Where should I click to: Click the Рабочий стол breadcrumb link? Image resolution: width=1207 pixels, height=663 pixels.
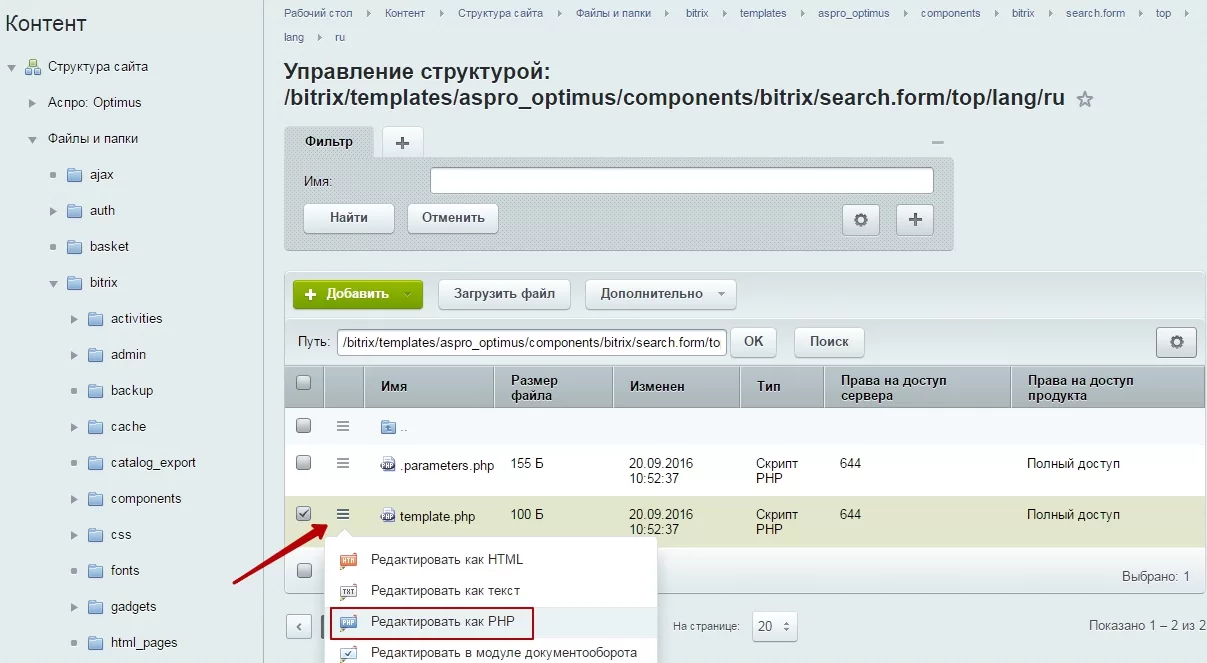pos(318,13)
